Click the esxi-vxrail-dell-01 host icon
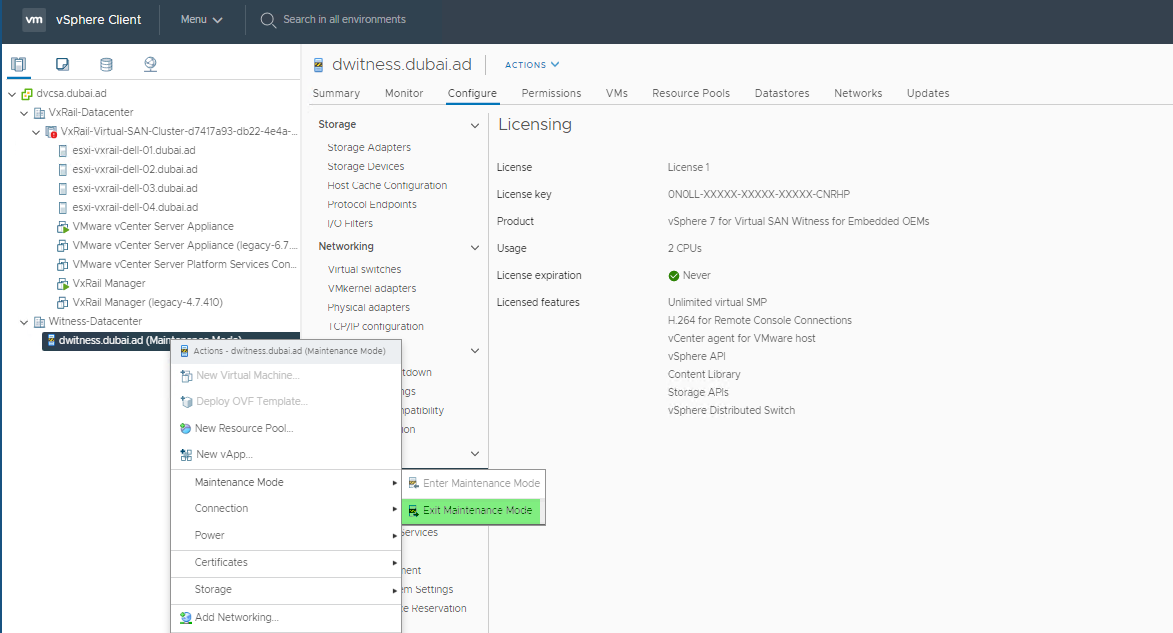Viewport: 1173px width, 633px height. (x=63, y=150)
